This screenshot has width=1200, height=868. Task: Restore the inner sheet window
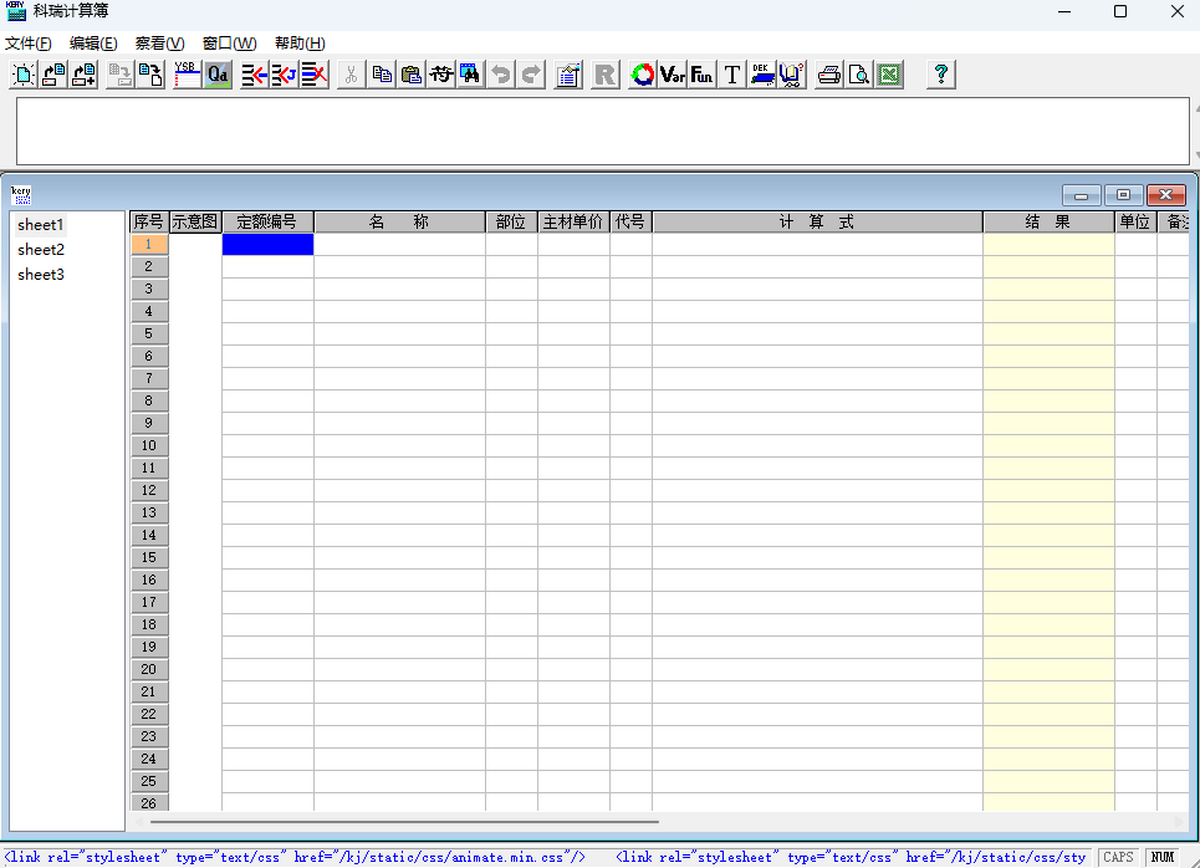click(x=1124, y=195)
